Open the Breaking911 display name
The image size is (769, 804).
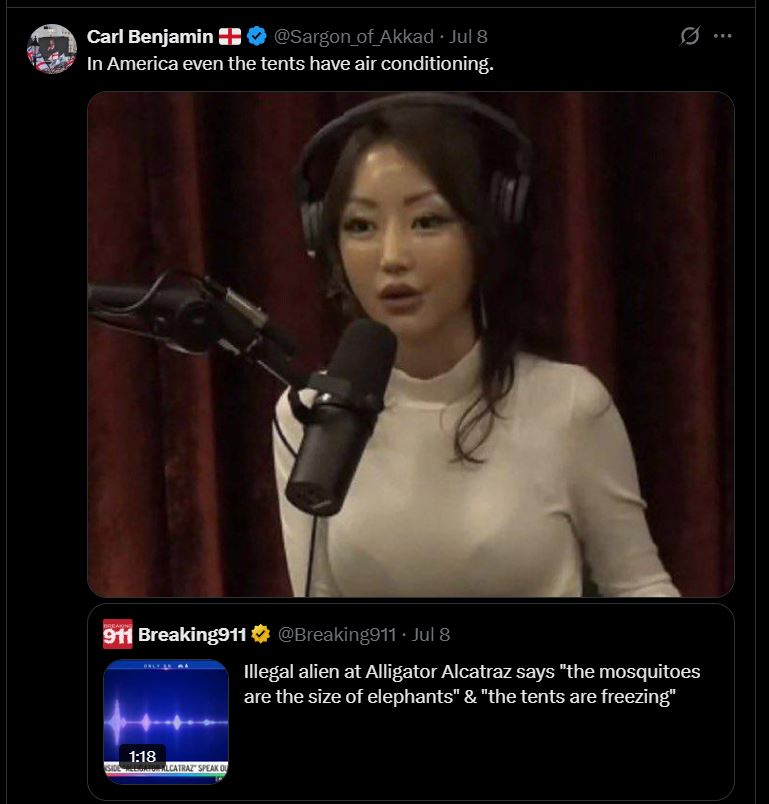point(192,634)
